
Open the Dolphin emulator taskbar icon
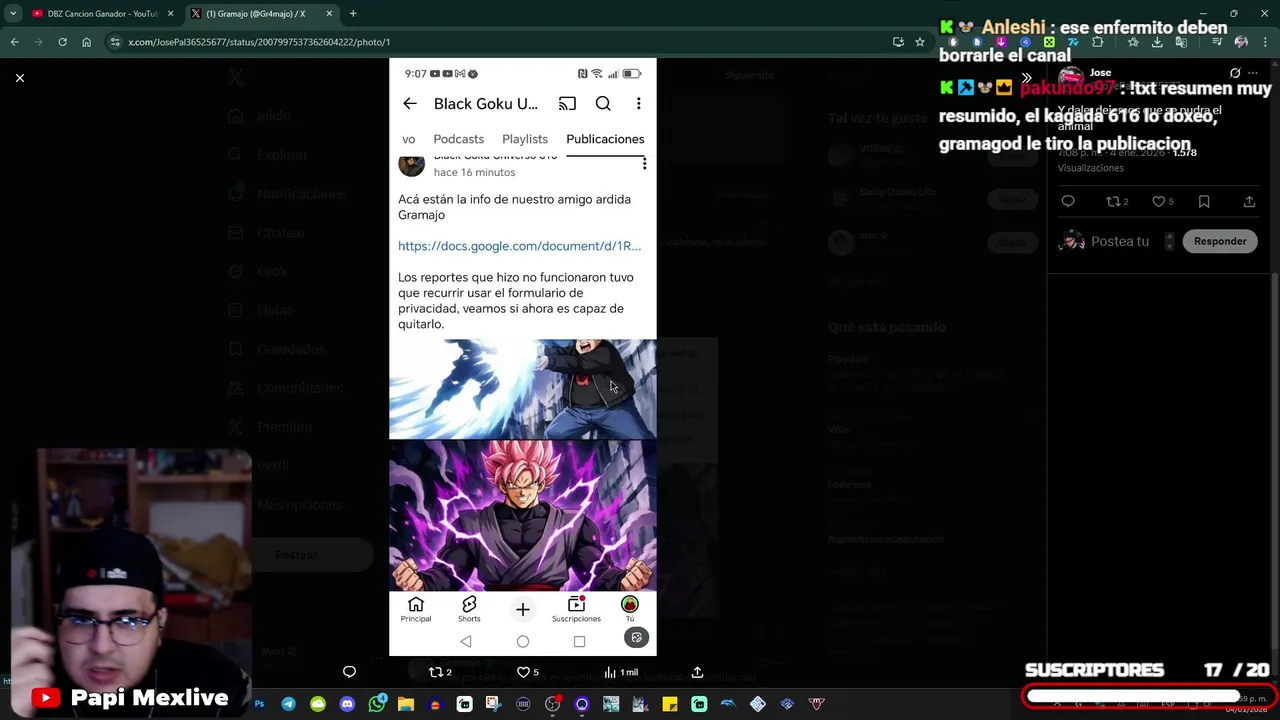[x=728, y=704]
